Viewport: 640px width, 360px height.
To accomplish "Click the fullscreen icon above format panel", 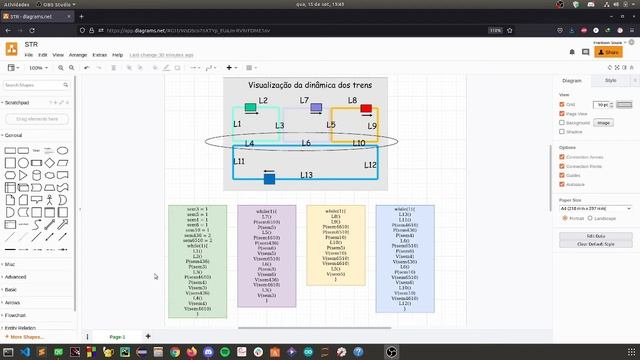I will click(617, 67).
